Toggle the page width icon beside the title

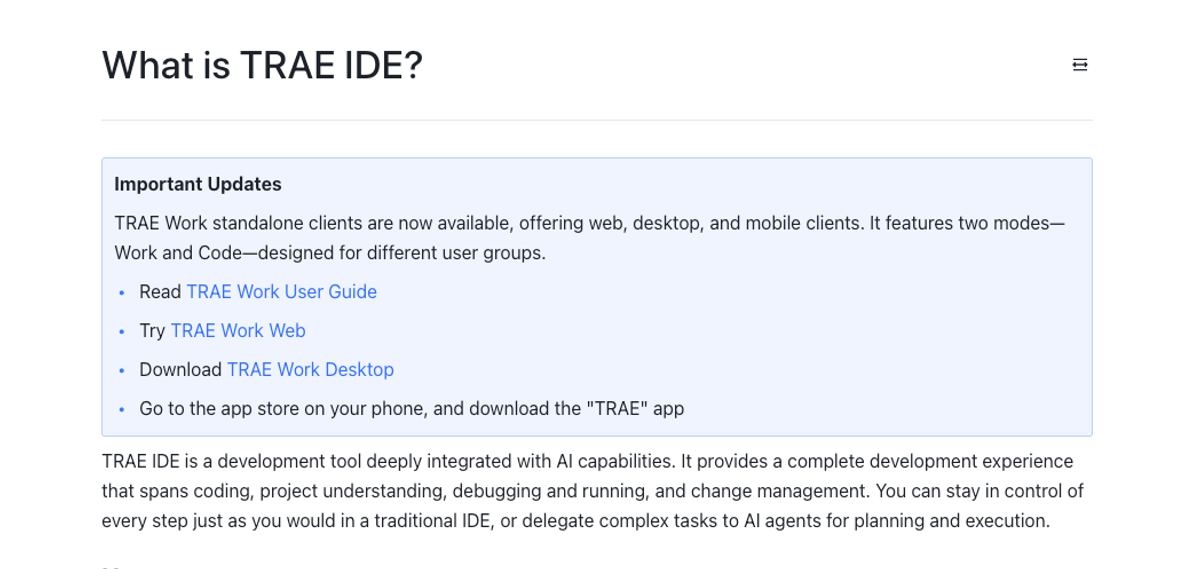point(1080,65)
